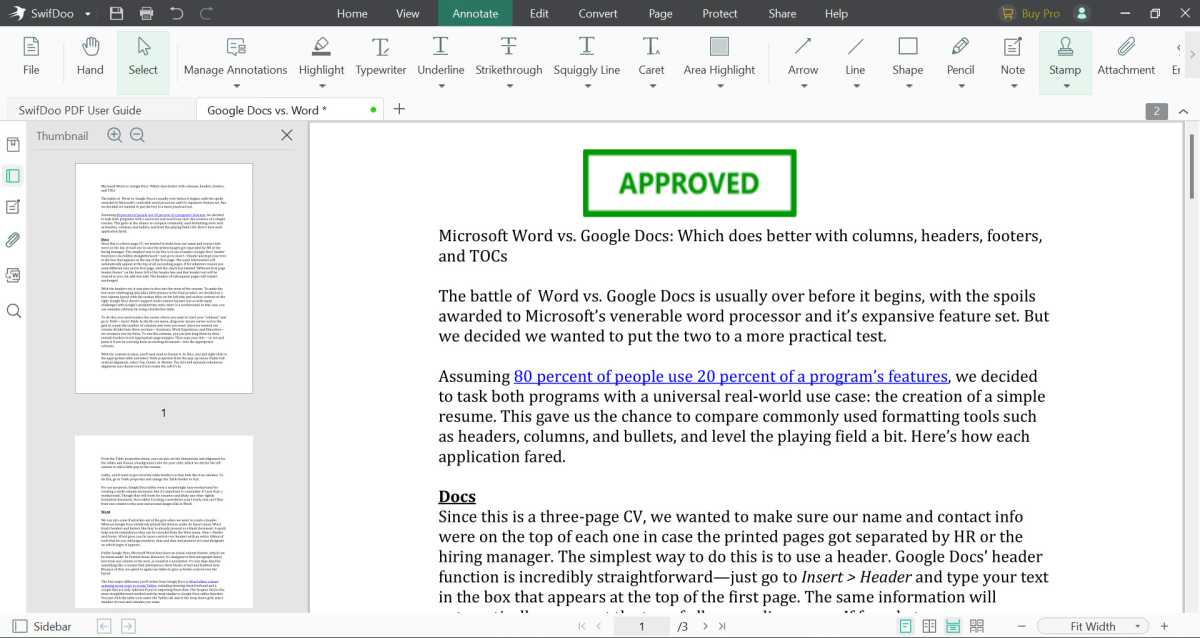This screenshot has width=1200, height=638.
Task: Expand the Stamp dropdown arrow
Action: [x=1065, y=86]
